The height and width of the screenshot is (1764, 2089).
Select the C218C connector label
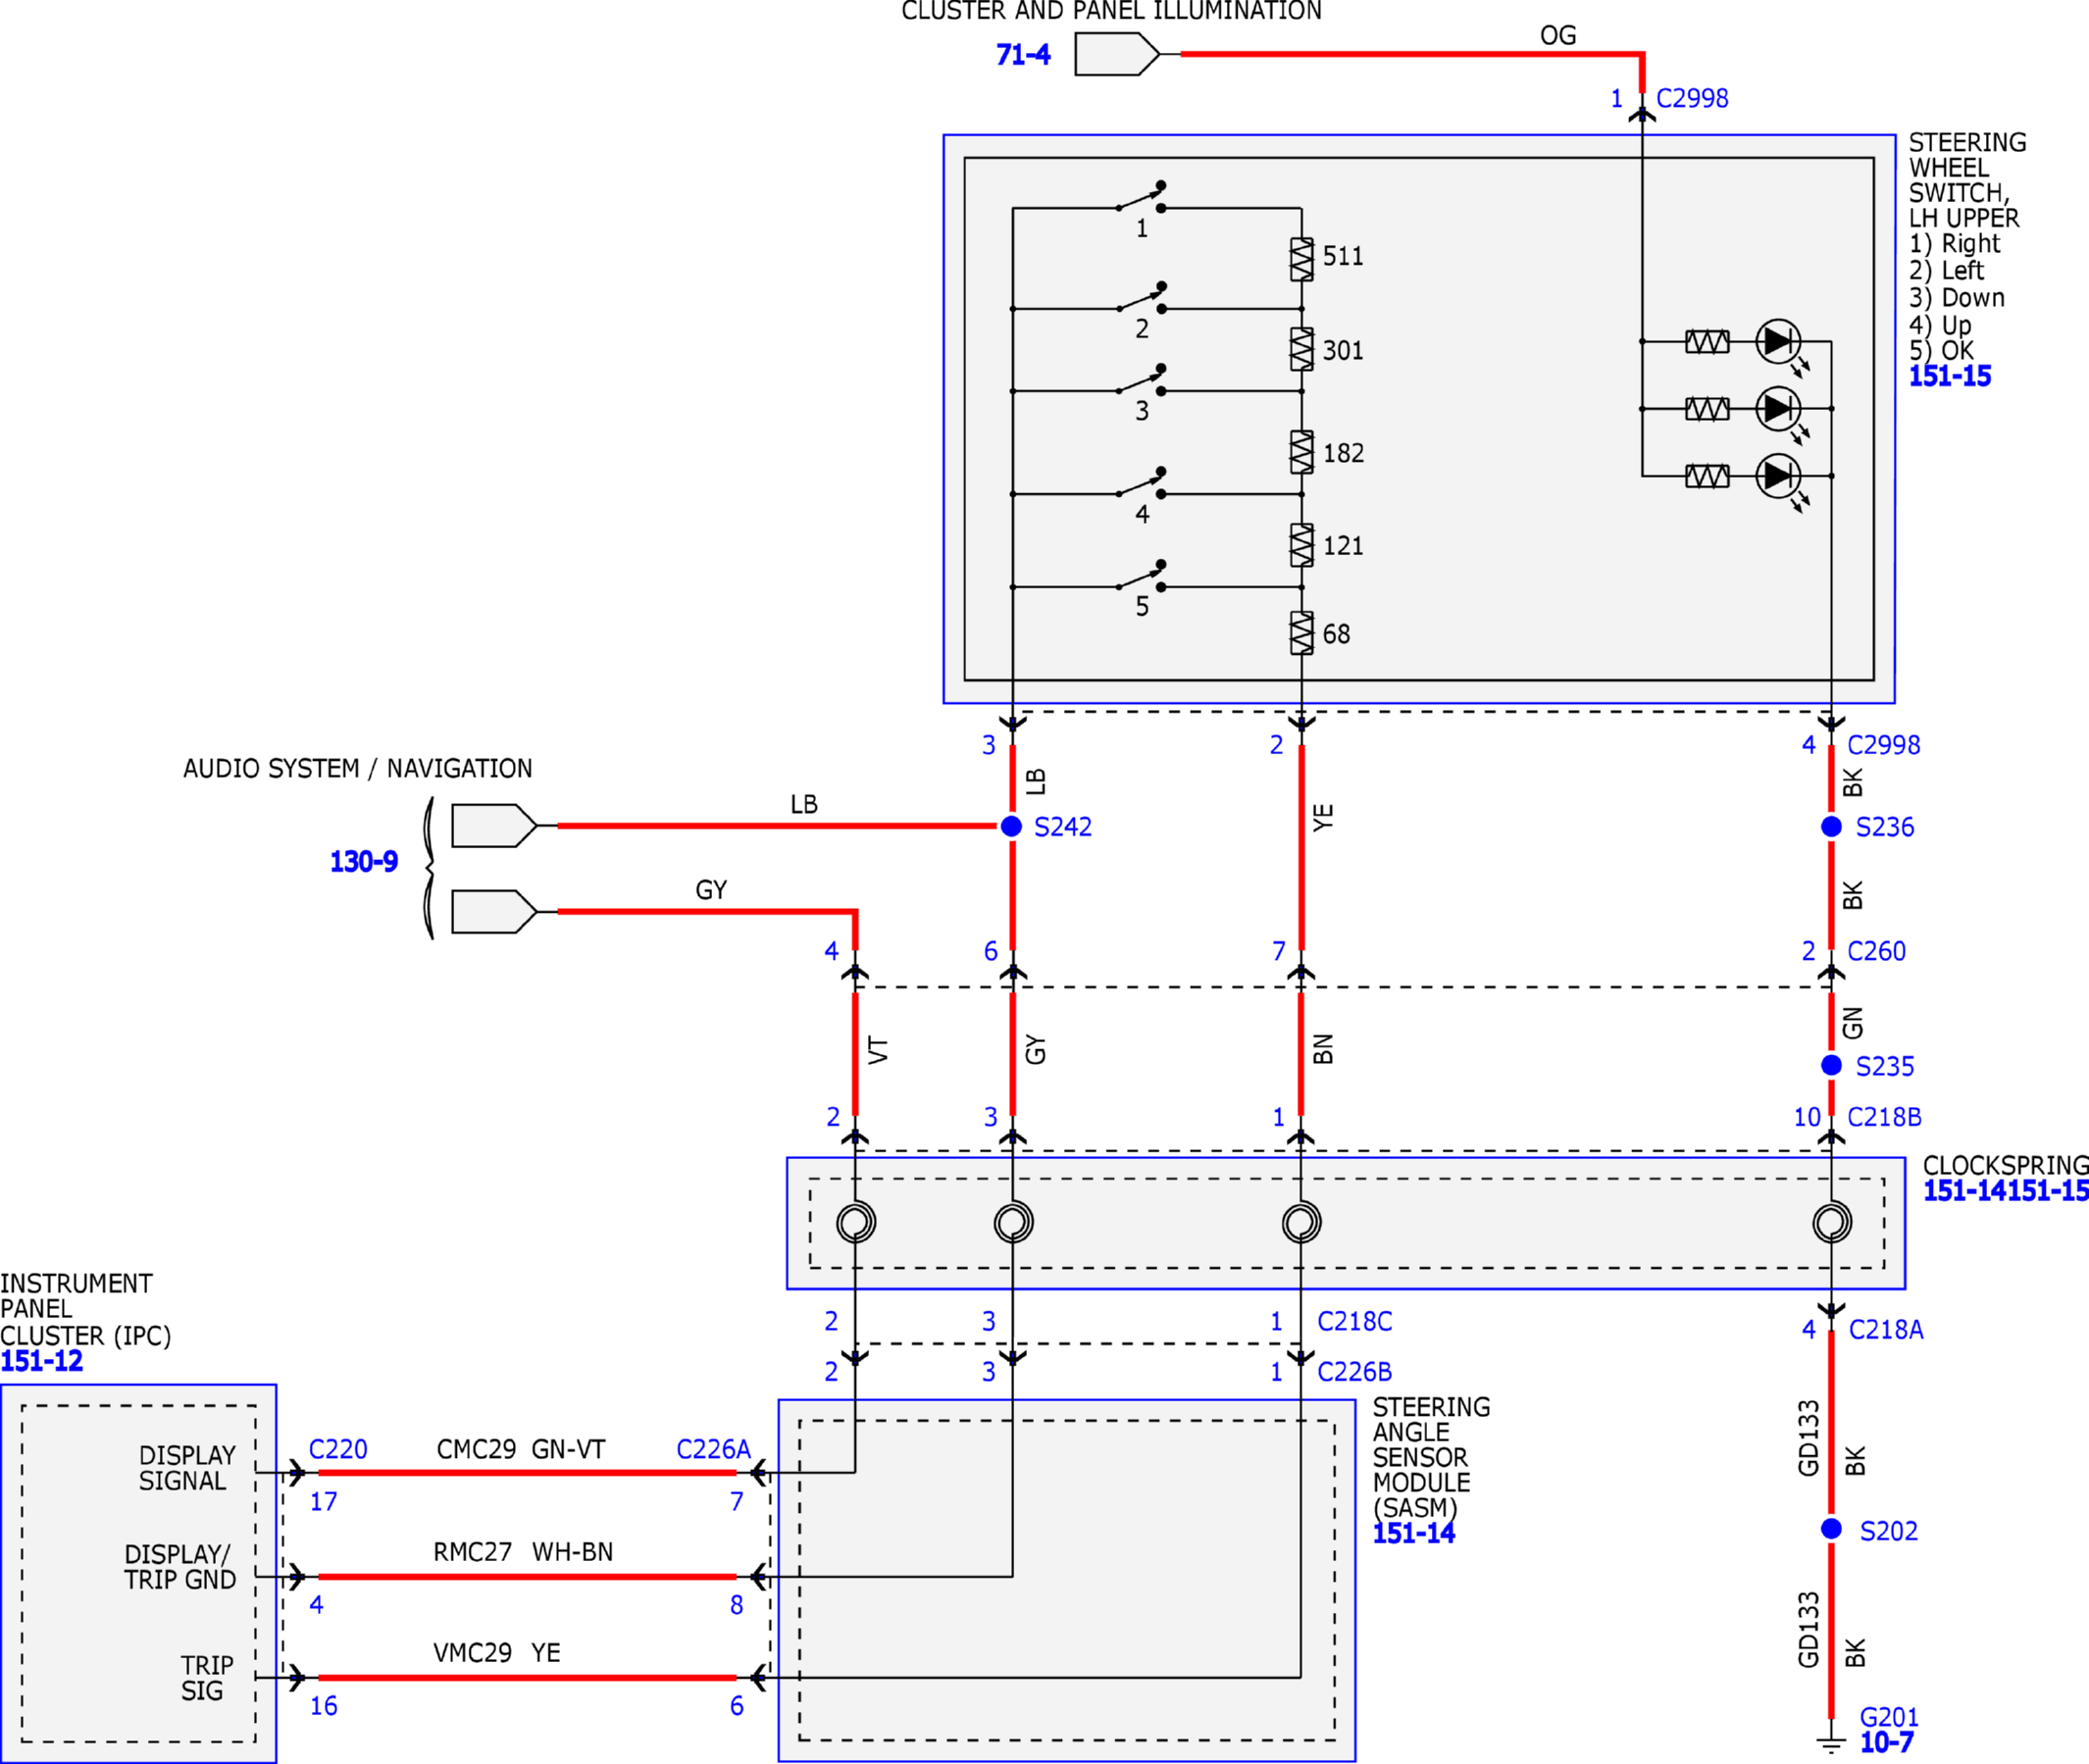[1354, 1321]
